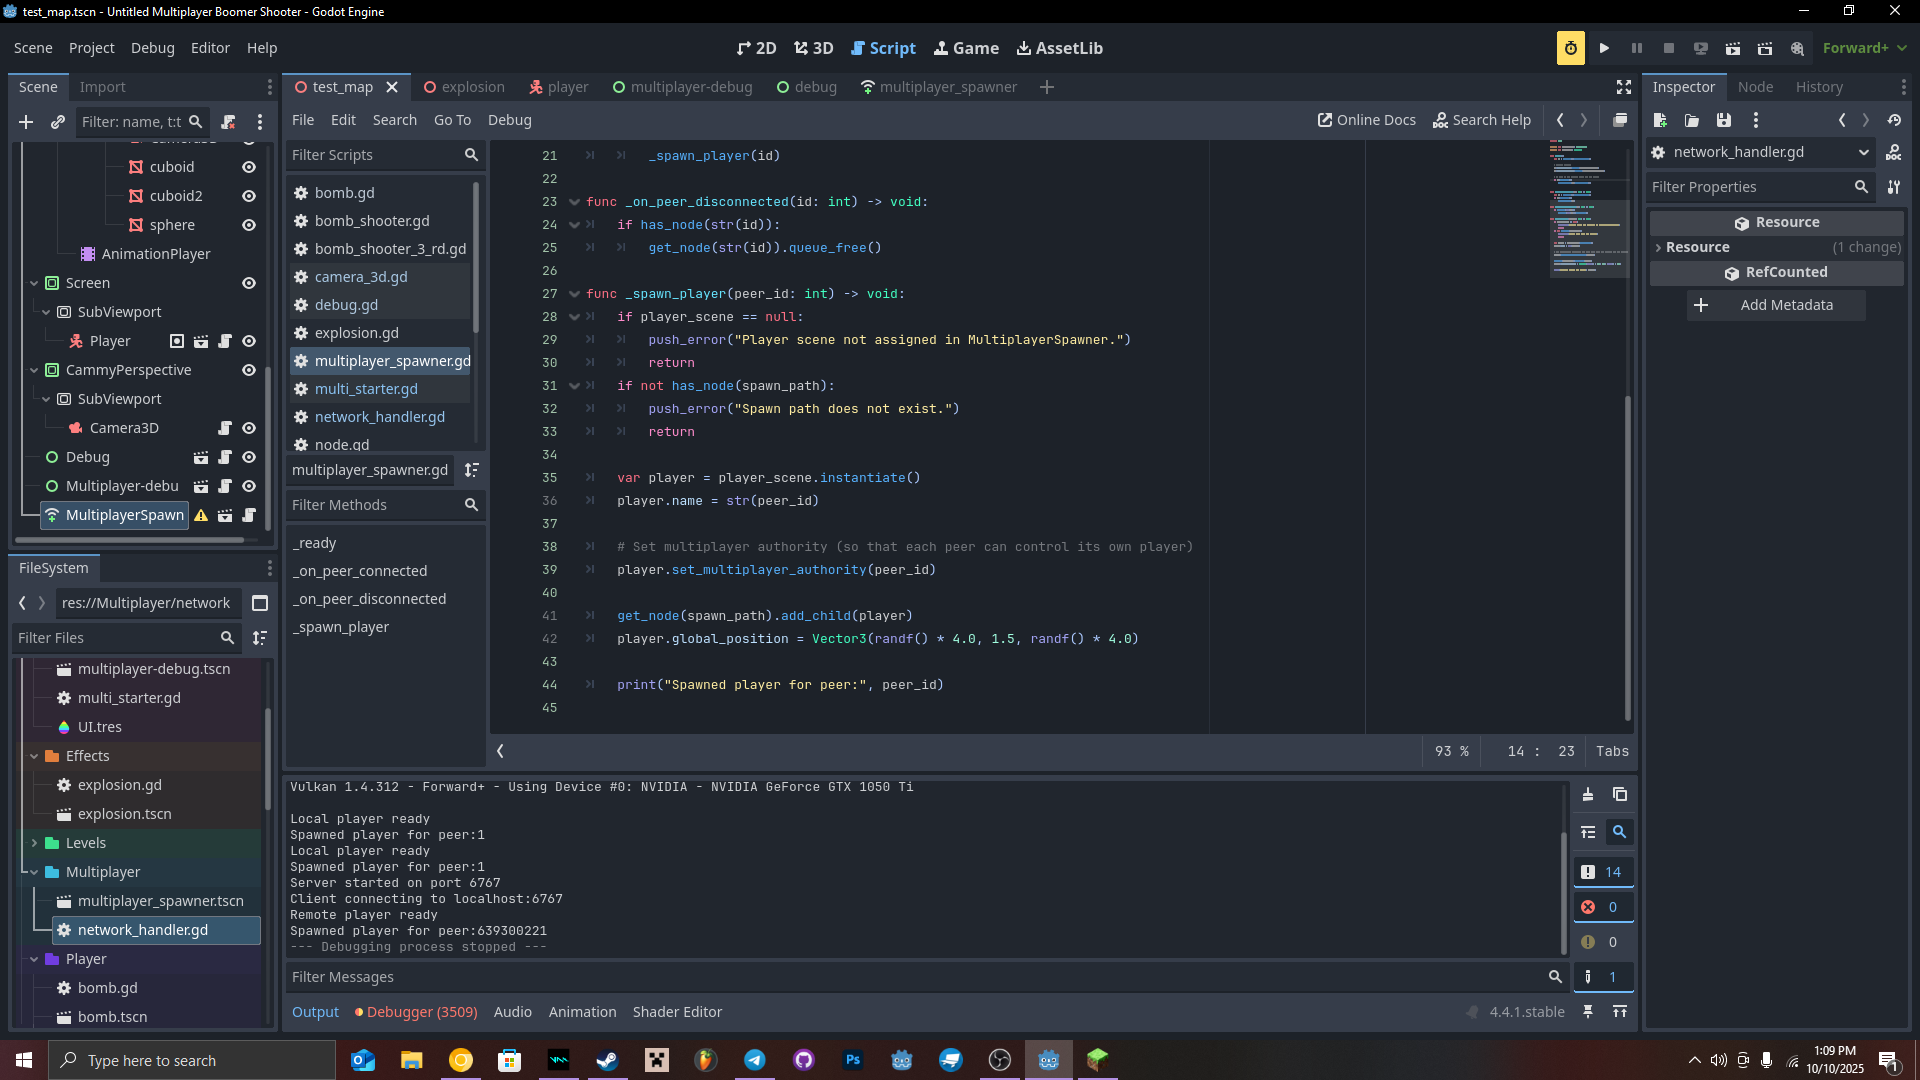The image size is (1920, 1080).
Task: Toggle distraction-free mode icon
Action: click(1624, 87)
